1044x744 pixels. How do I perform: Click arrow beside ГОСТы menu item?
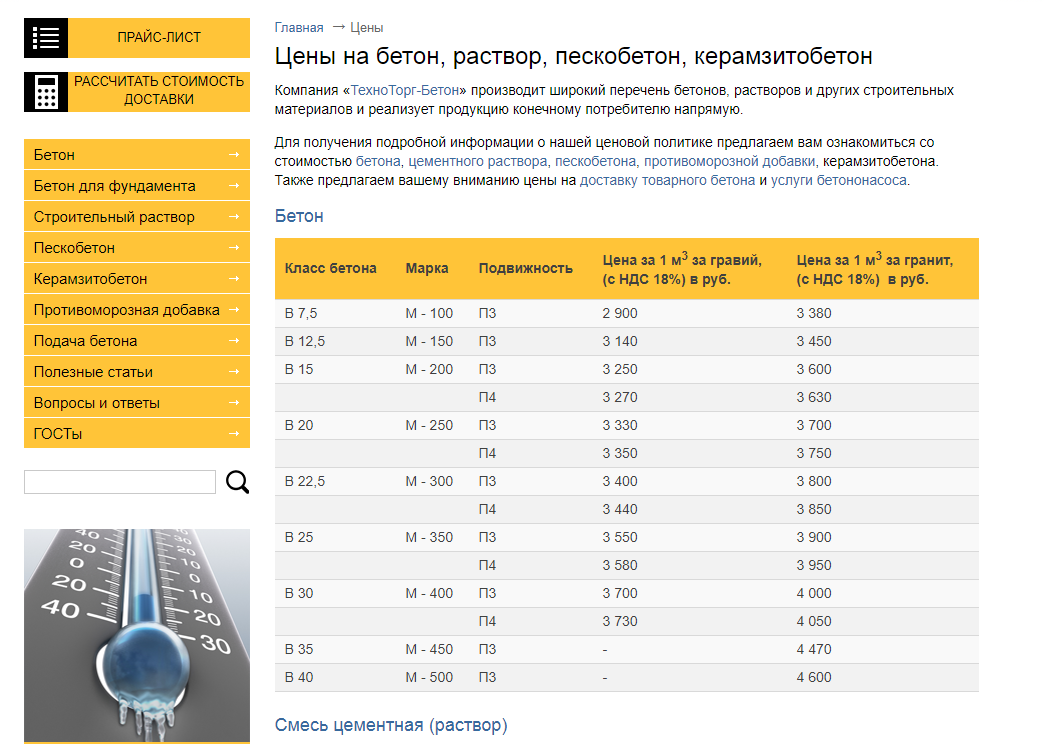[x=233, y=434]
